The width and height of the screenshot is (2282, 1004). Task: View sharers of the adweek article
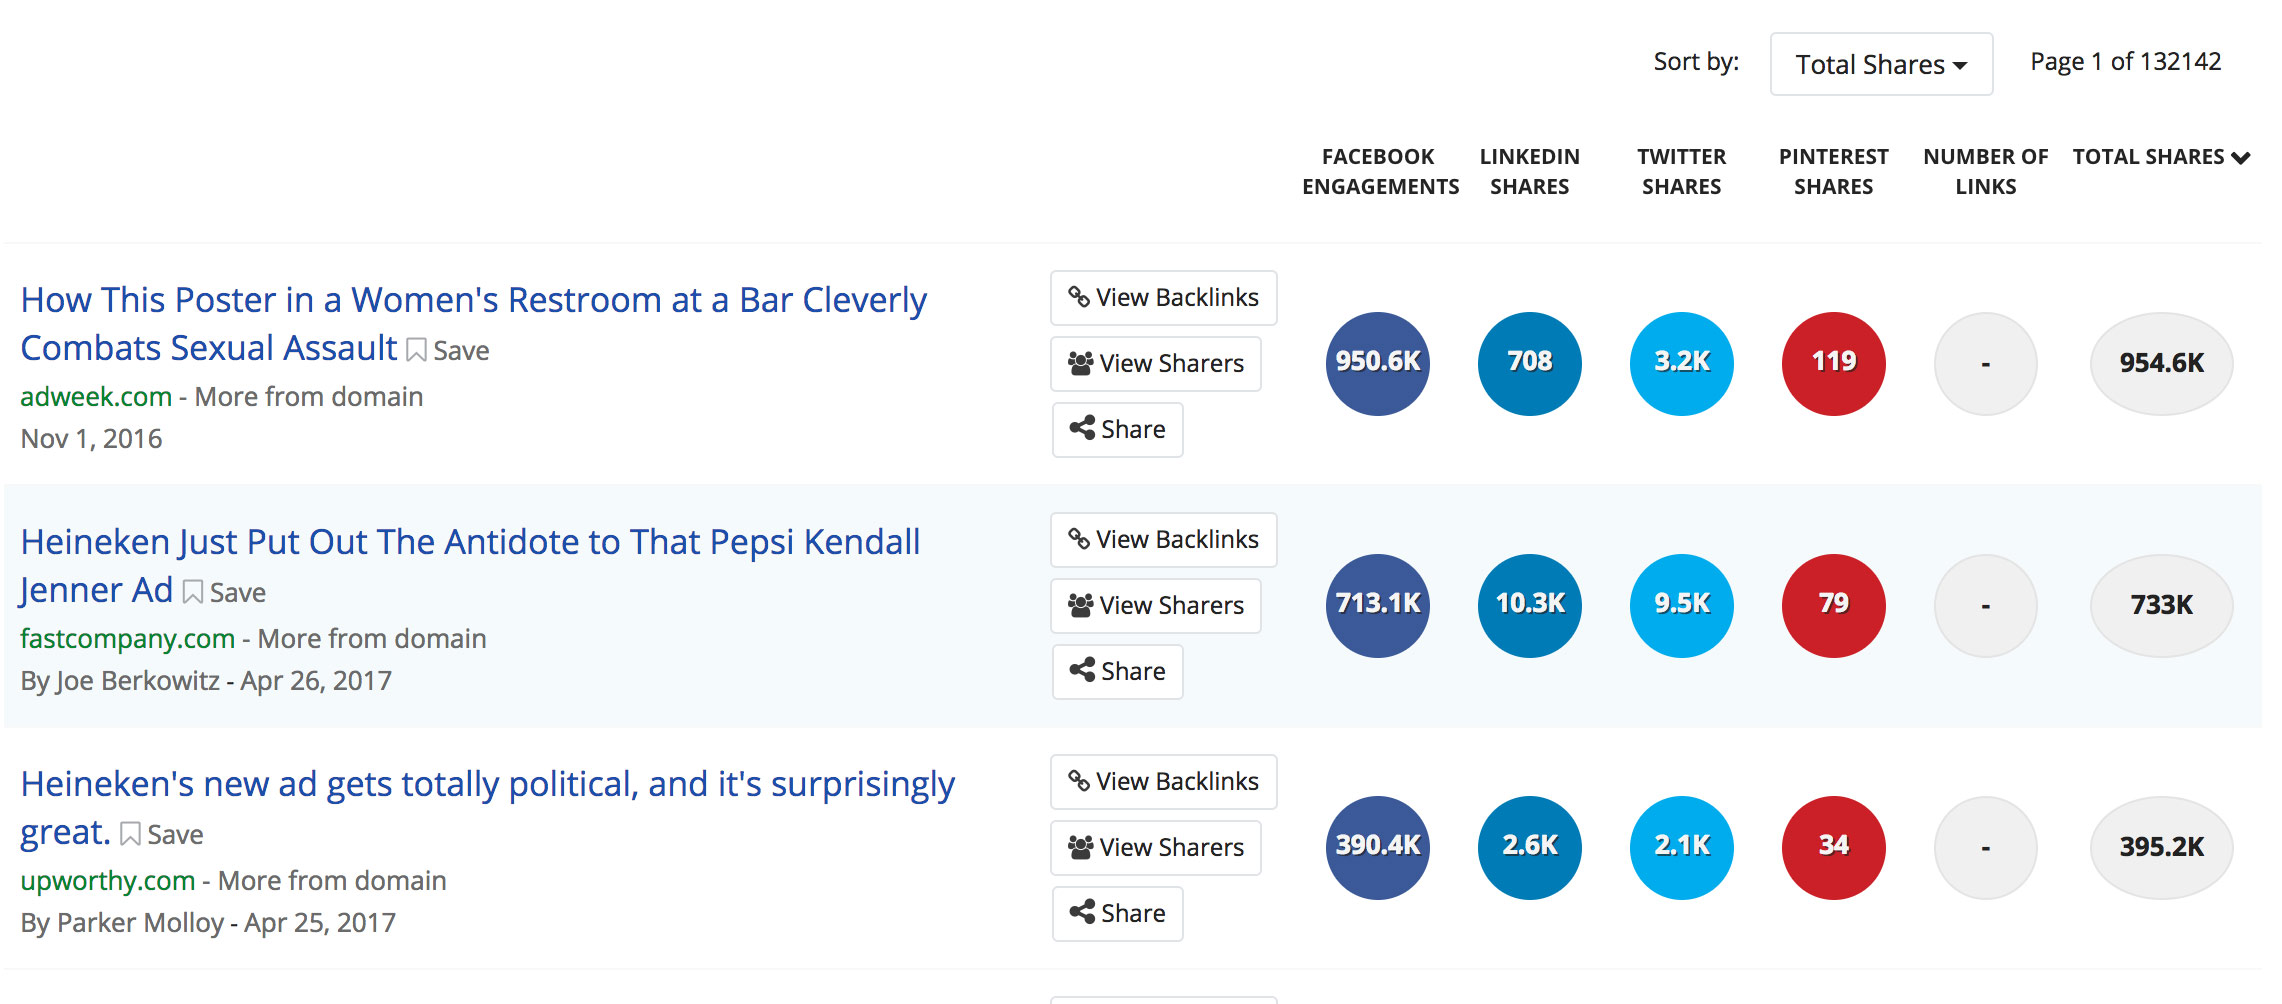[x=1156, y=364]
